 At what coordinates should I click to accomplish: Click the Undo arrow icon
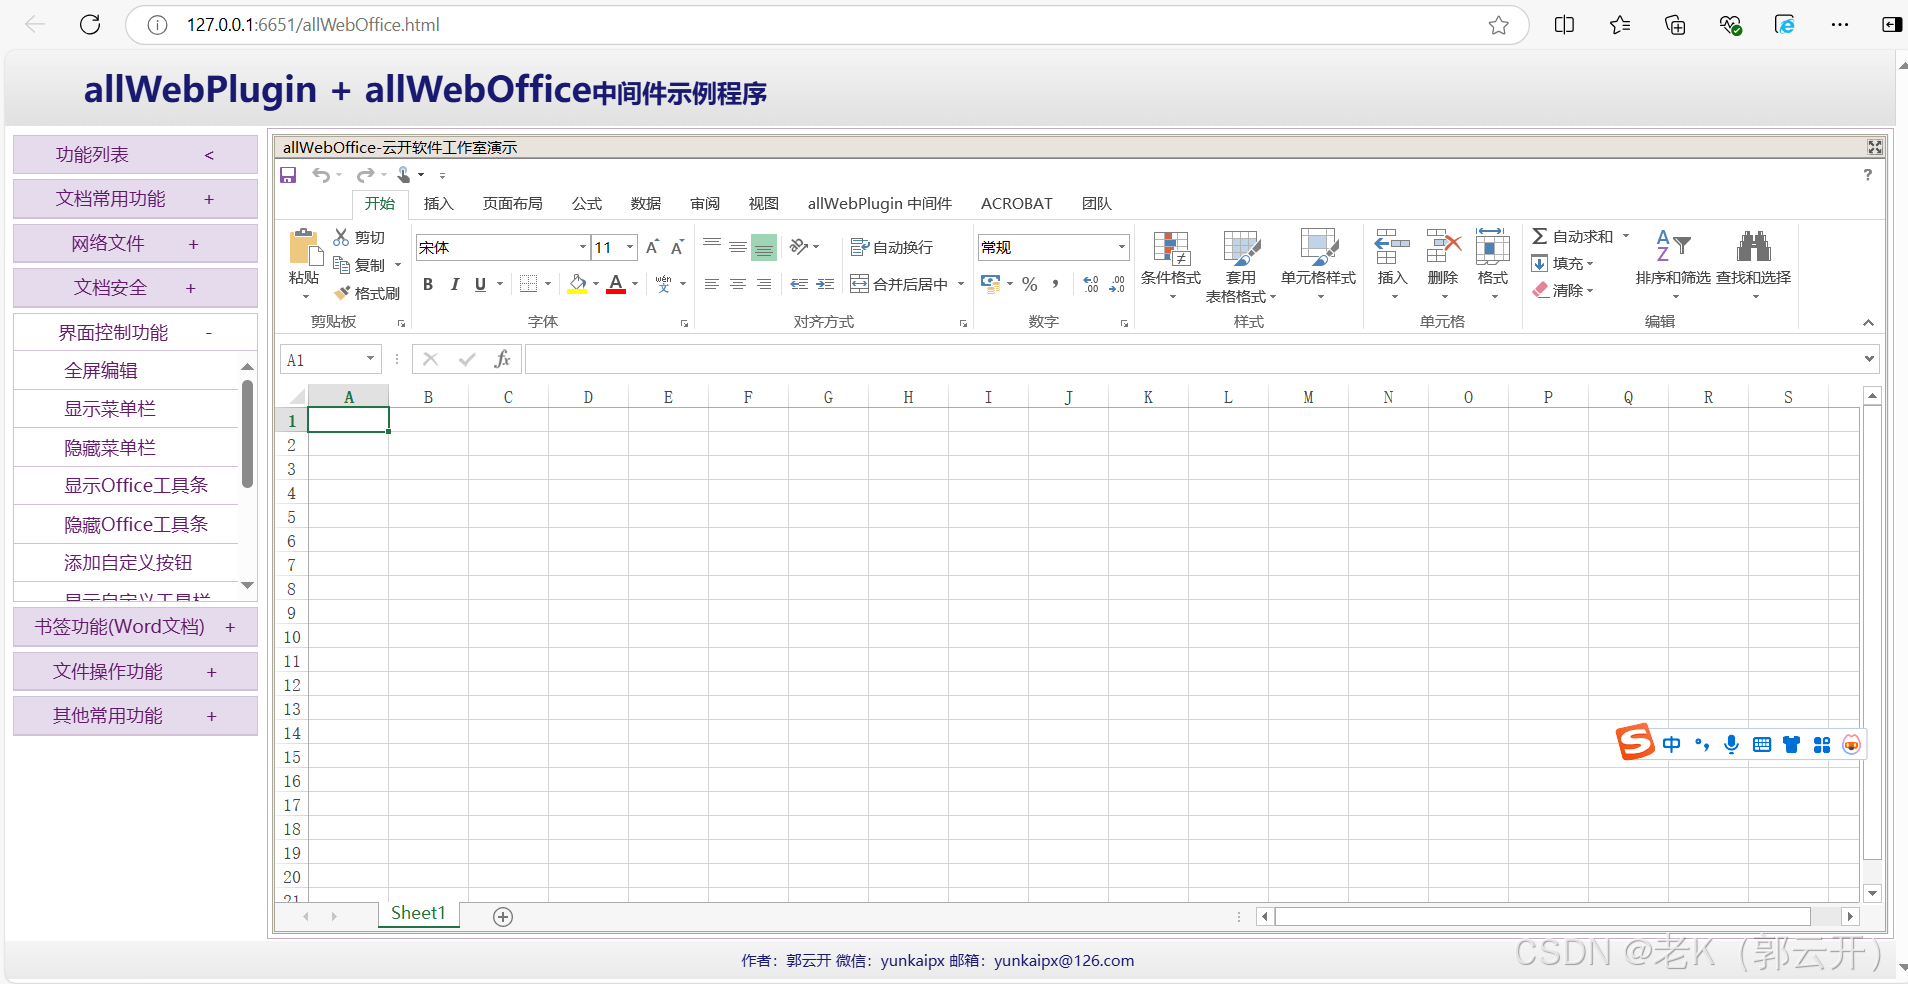click(x=321, y=175)
